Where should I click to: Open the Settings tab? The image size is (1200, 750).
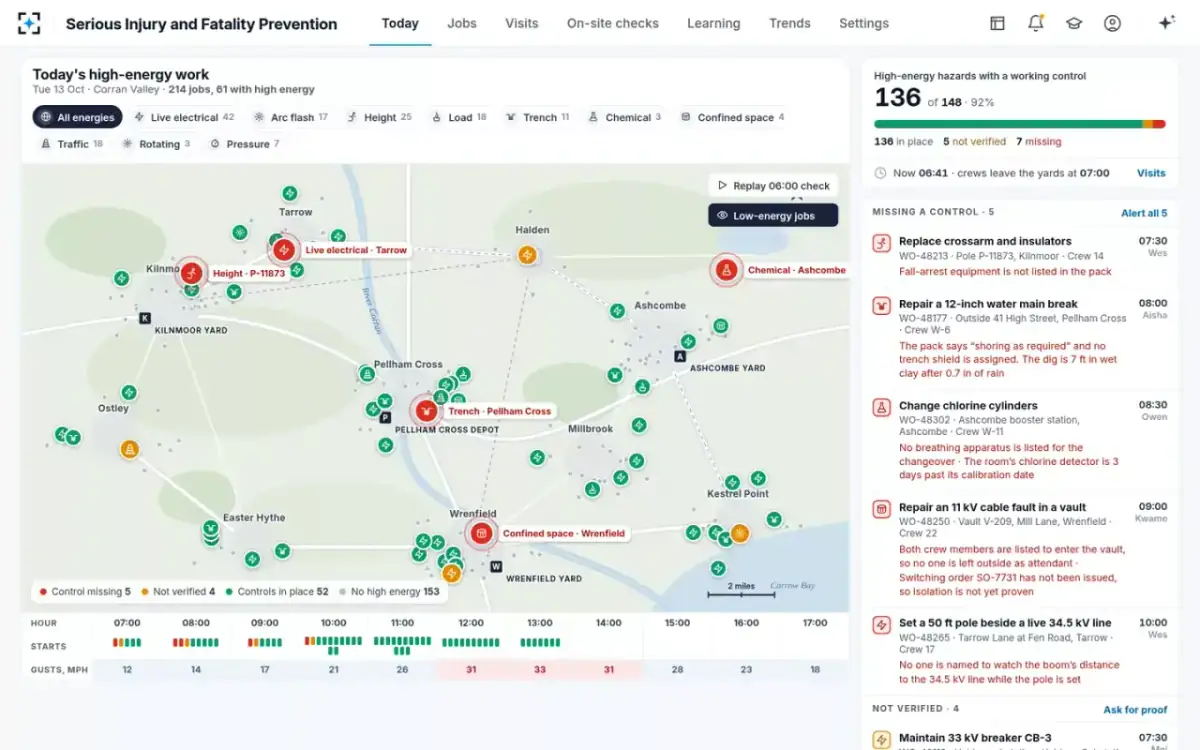[x=864, y=23]
